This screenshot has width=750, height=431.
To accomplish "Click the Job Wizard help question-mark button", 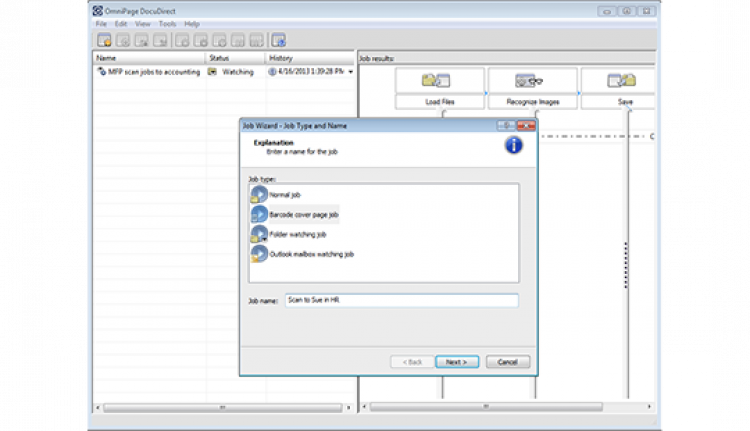I will click(x=506, y=125).
